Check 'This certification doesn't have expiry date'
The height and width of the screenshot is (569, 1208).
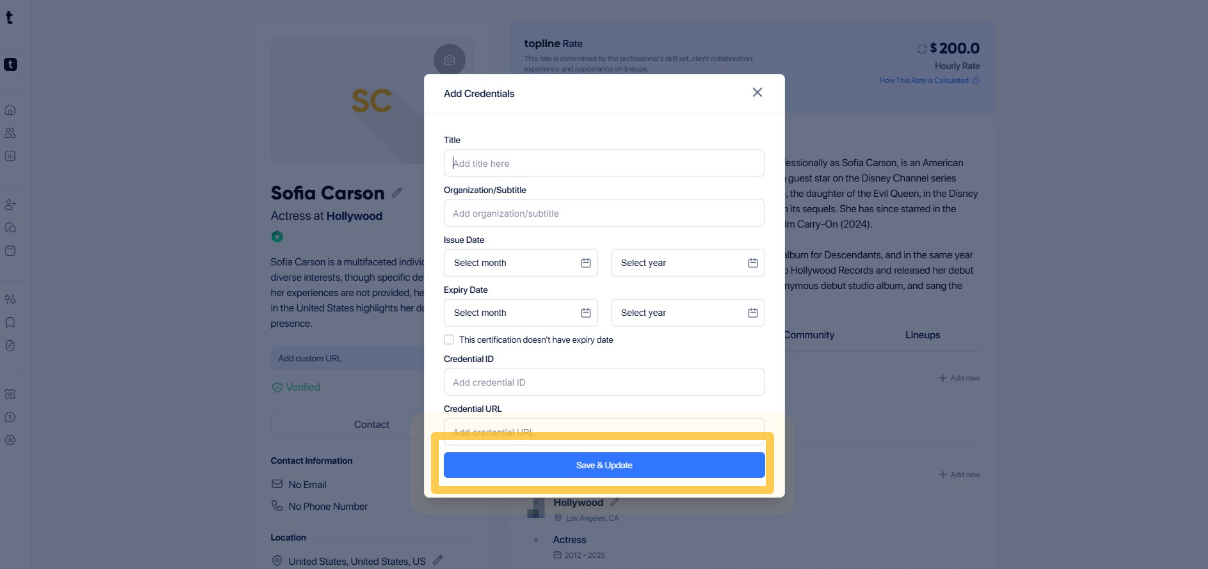click(449, 340)
